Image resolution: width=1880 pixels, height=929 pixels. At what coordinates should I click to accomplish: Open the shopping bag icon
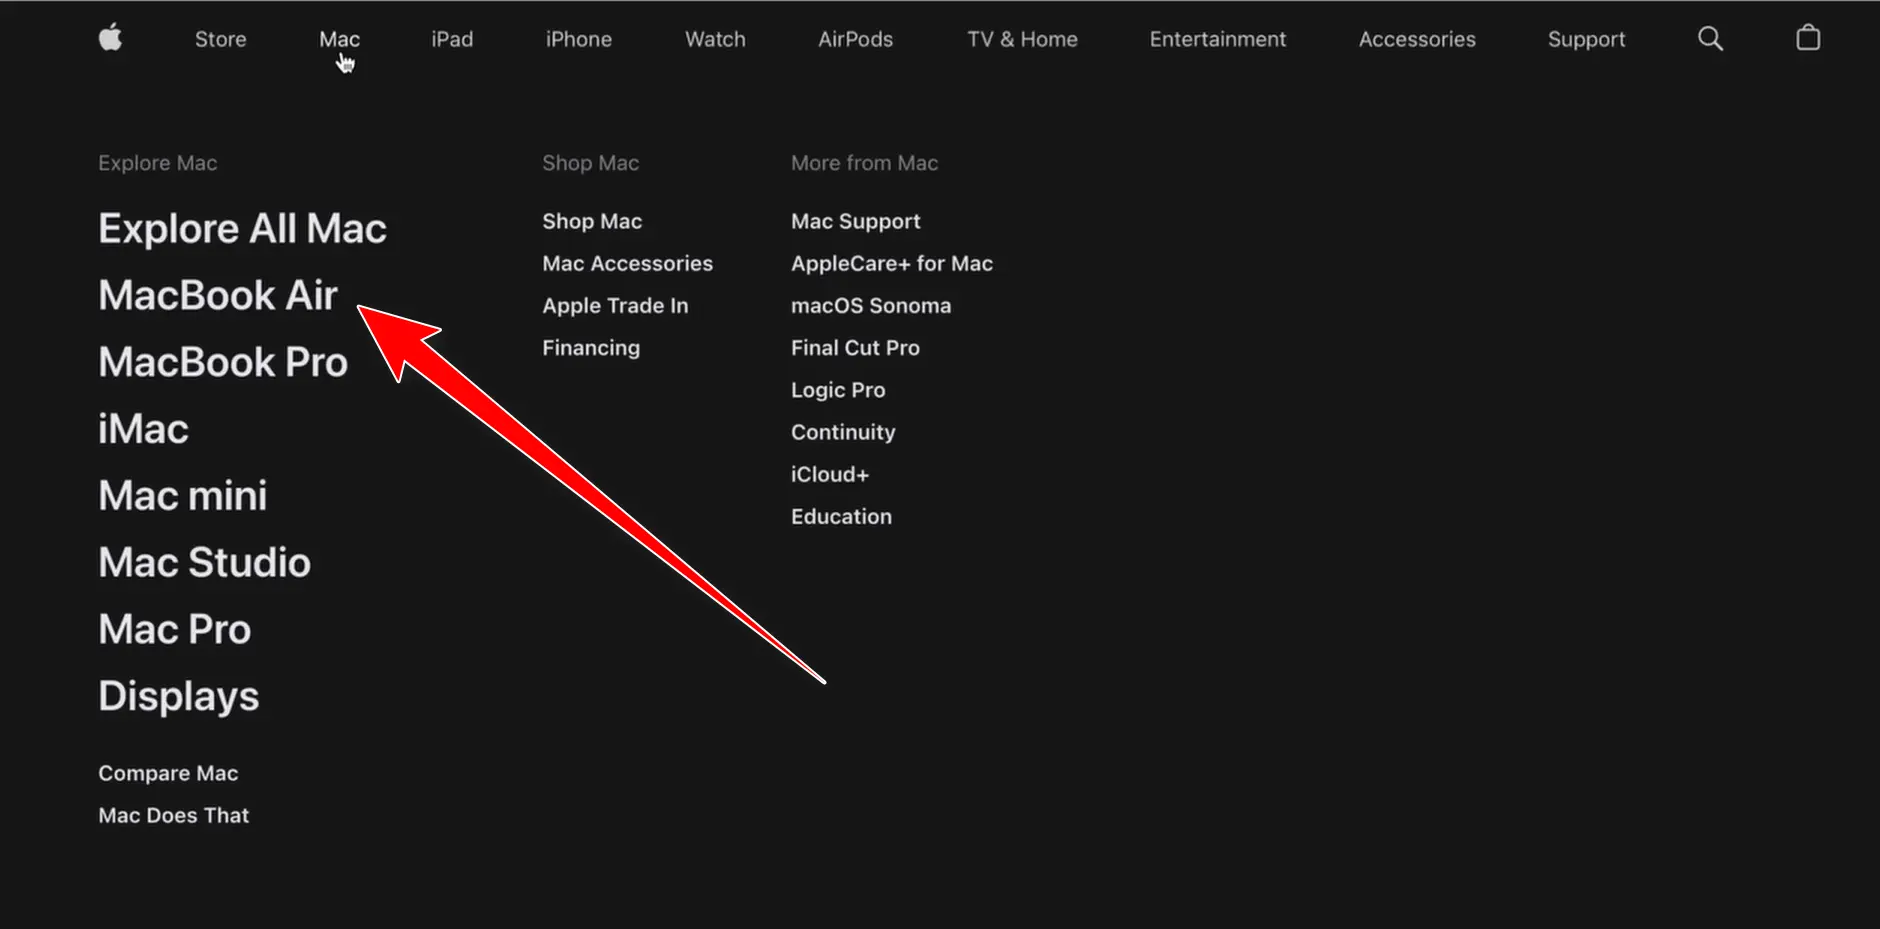(1807, 38)
